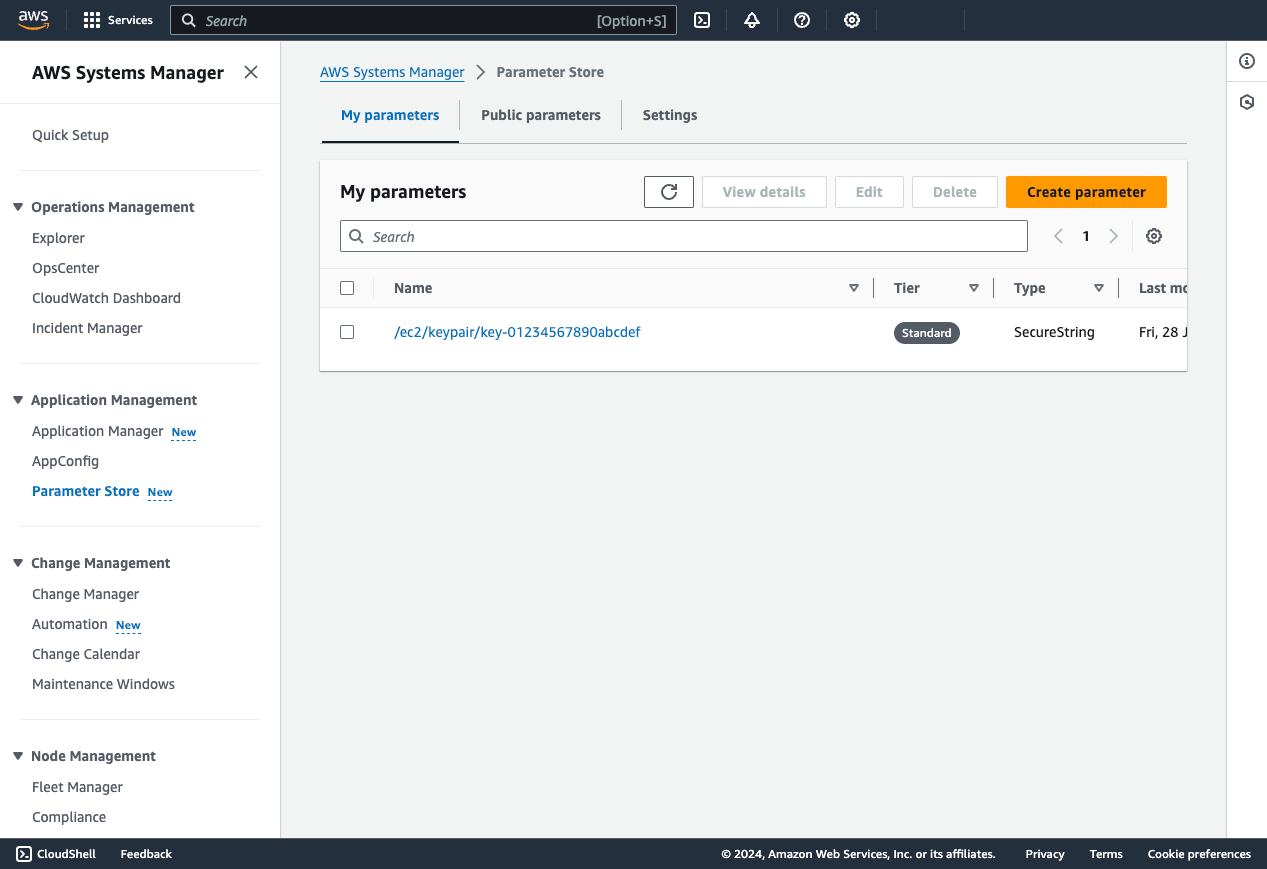The image size is (1267, 869).
Task: Select all parameters with the header checkbox
Action: (x=347, y=287)
